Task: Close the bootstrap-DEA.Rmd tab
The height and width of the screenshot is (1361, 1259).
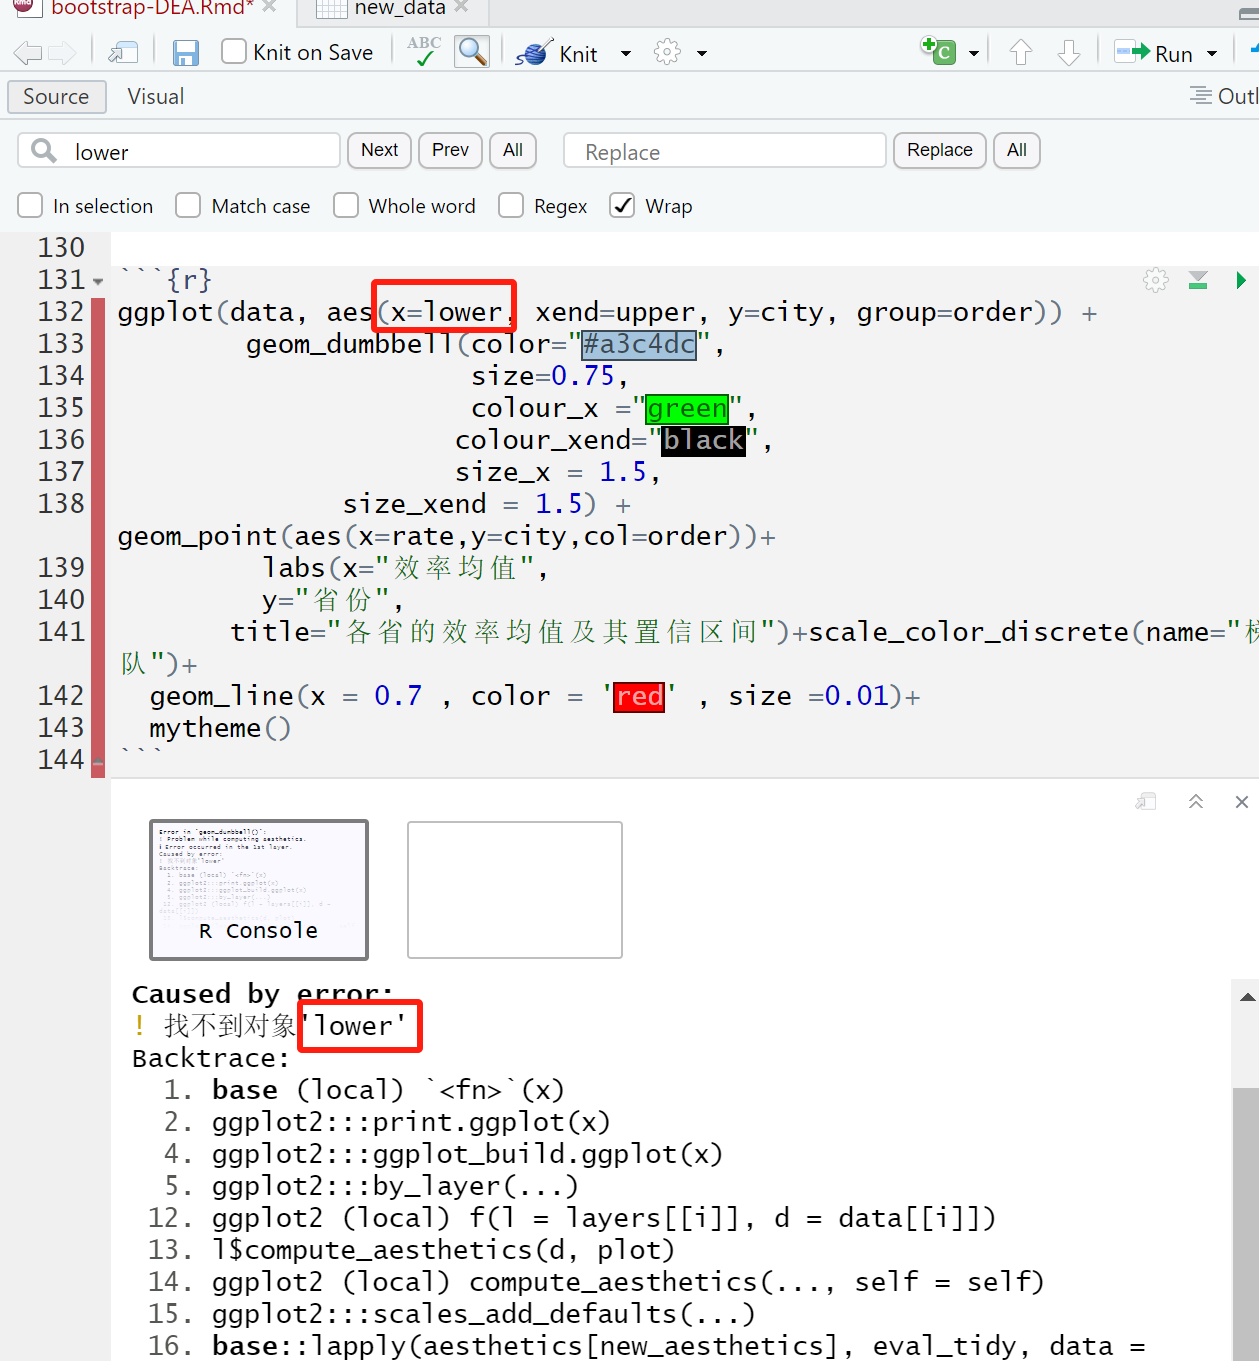Action: [x=269, y=8]
